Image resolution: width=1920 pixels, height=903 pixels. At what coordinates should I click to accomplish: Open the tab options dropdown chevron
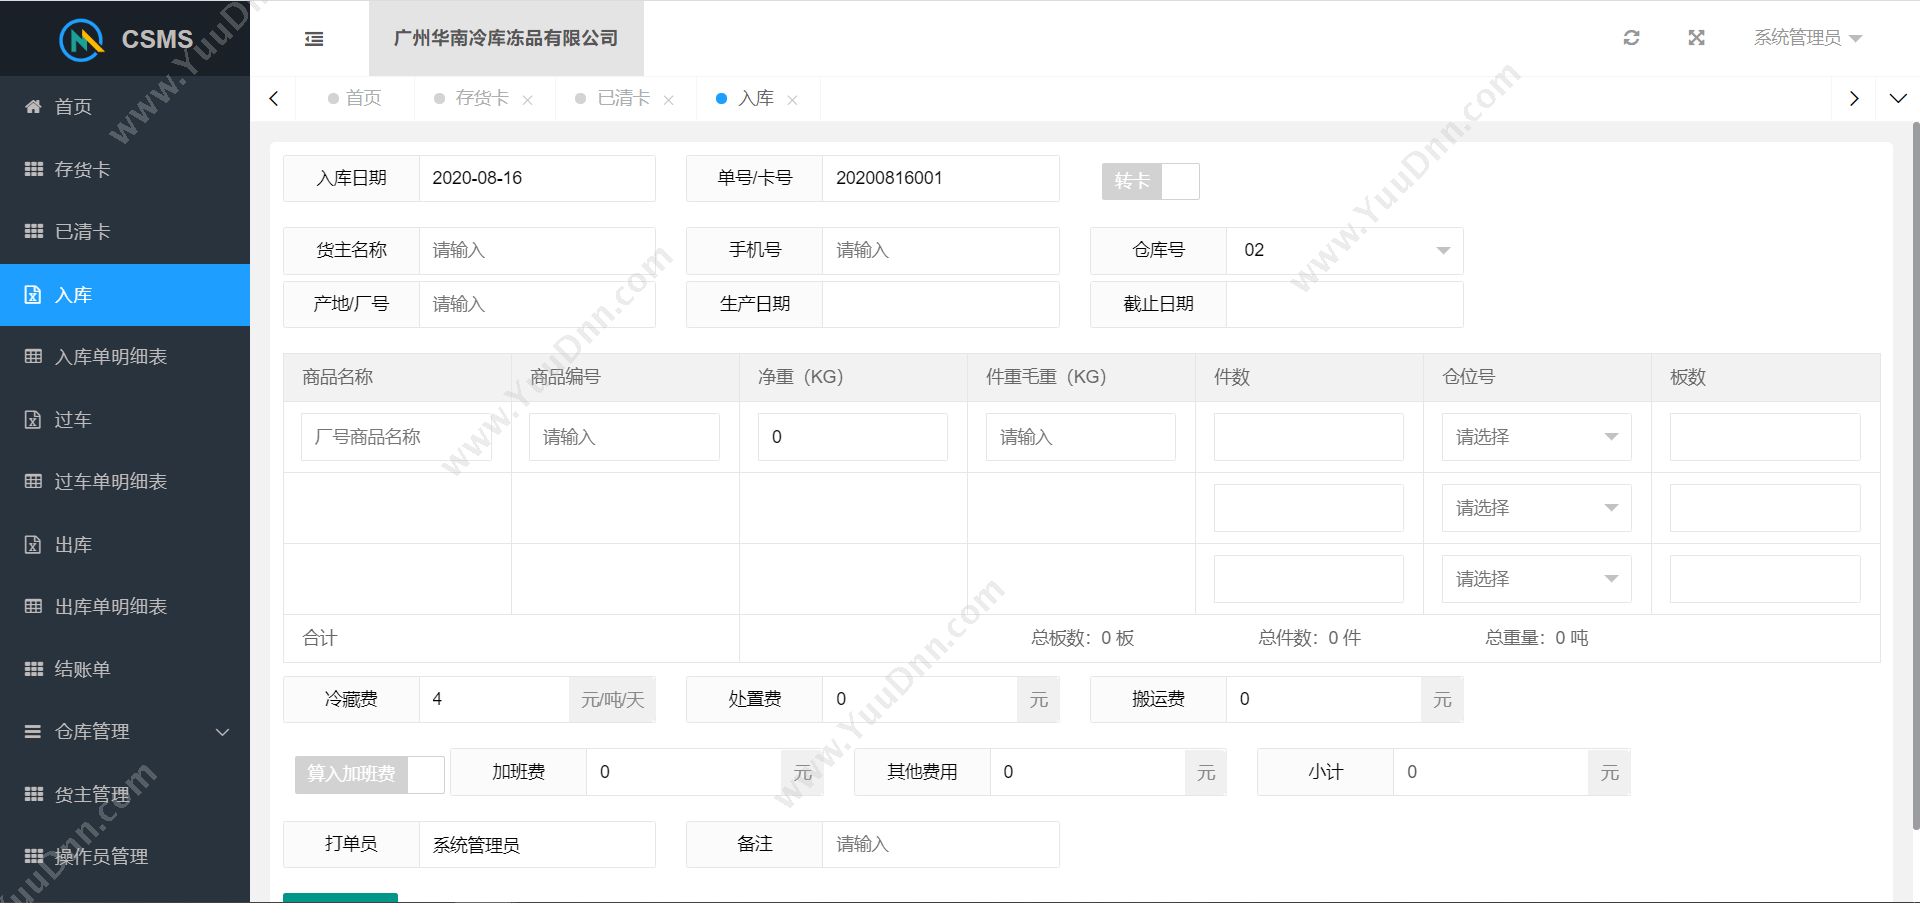tap(1897, 98)
